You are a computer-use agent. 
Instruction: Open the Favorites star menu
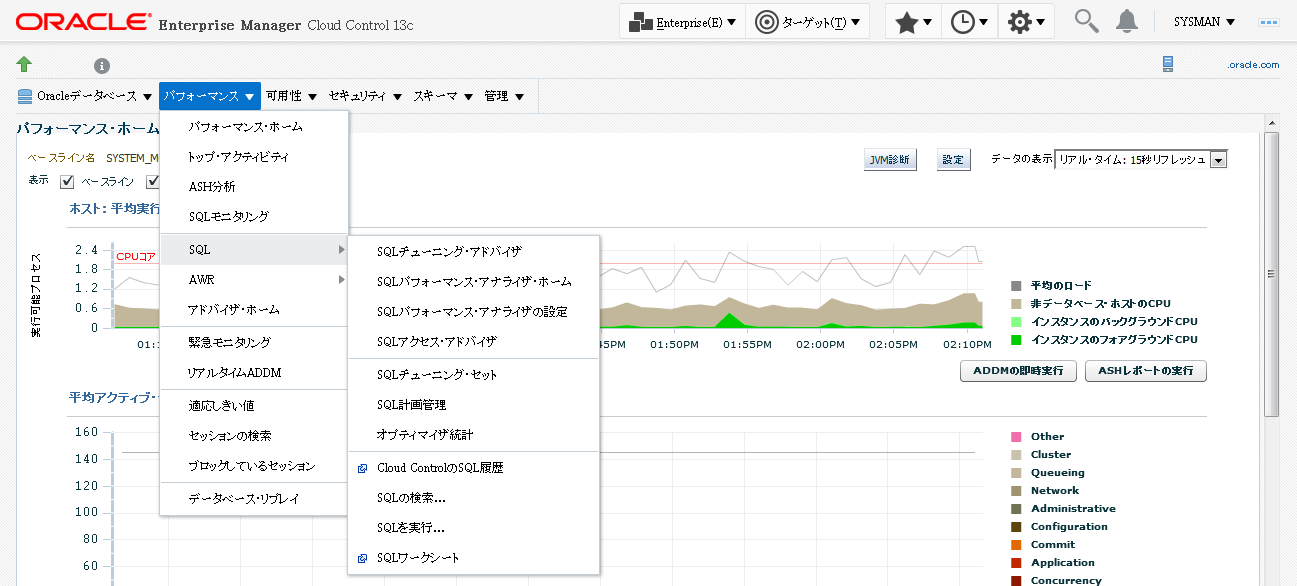tap(913, 22)
